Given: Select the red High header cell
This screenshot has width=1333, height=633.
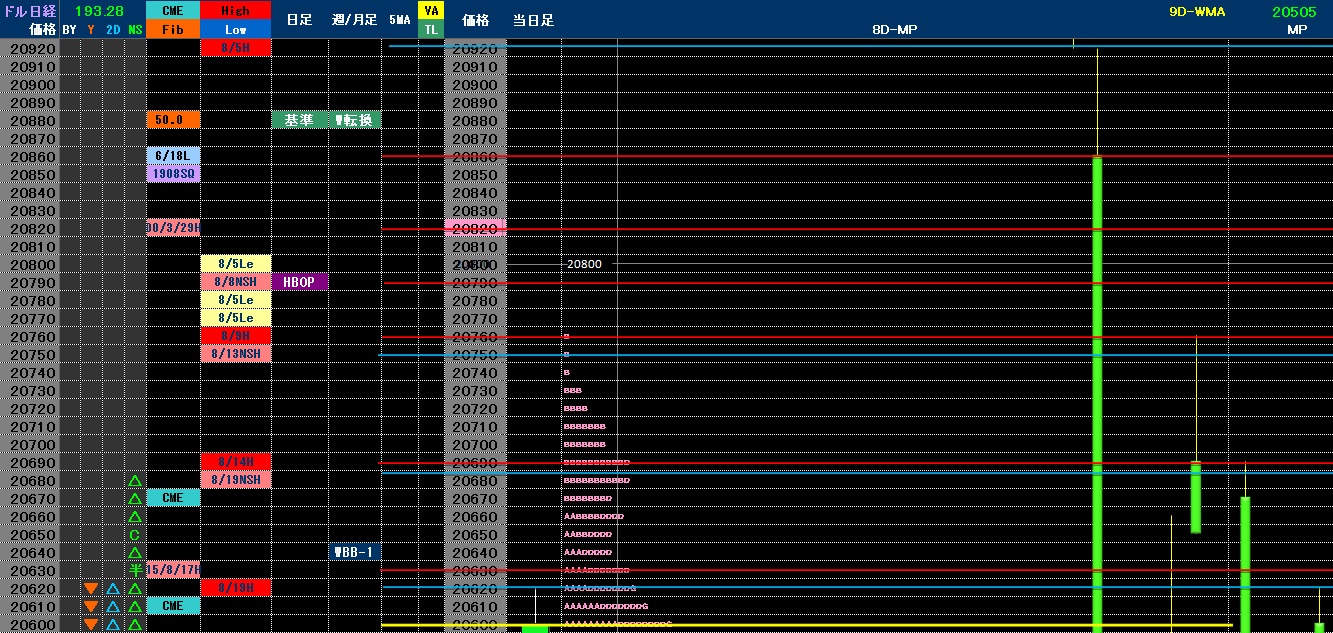Looking at the screenshot, I should pos(235,10).
